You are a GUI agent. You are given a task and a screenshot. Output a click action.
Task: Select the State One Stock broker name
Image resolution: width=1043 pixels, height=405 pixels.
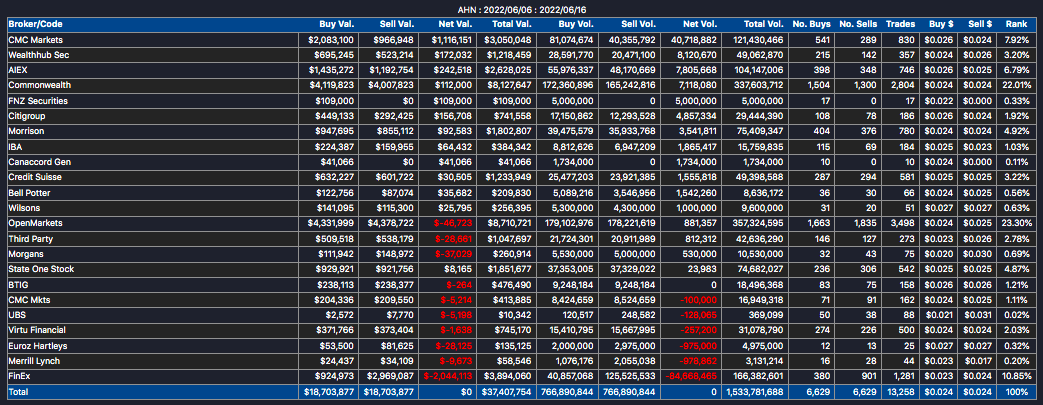pos(41,269)
